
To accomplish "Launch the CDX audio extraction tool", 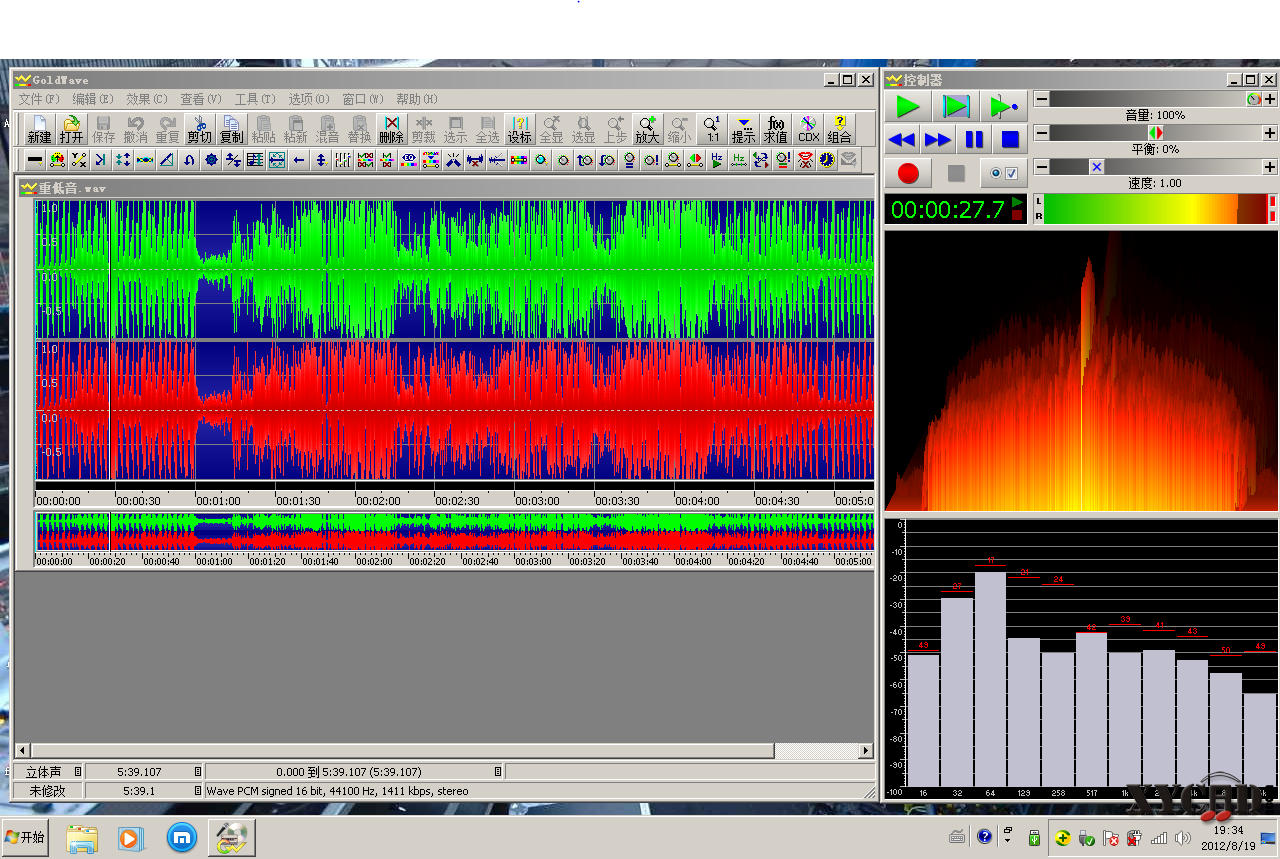I will point(808,130).
